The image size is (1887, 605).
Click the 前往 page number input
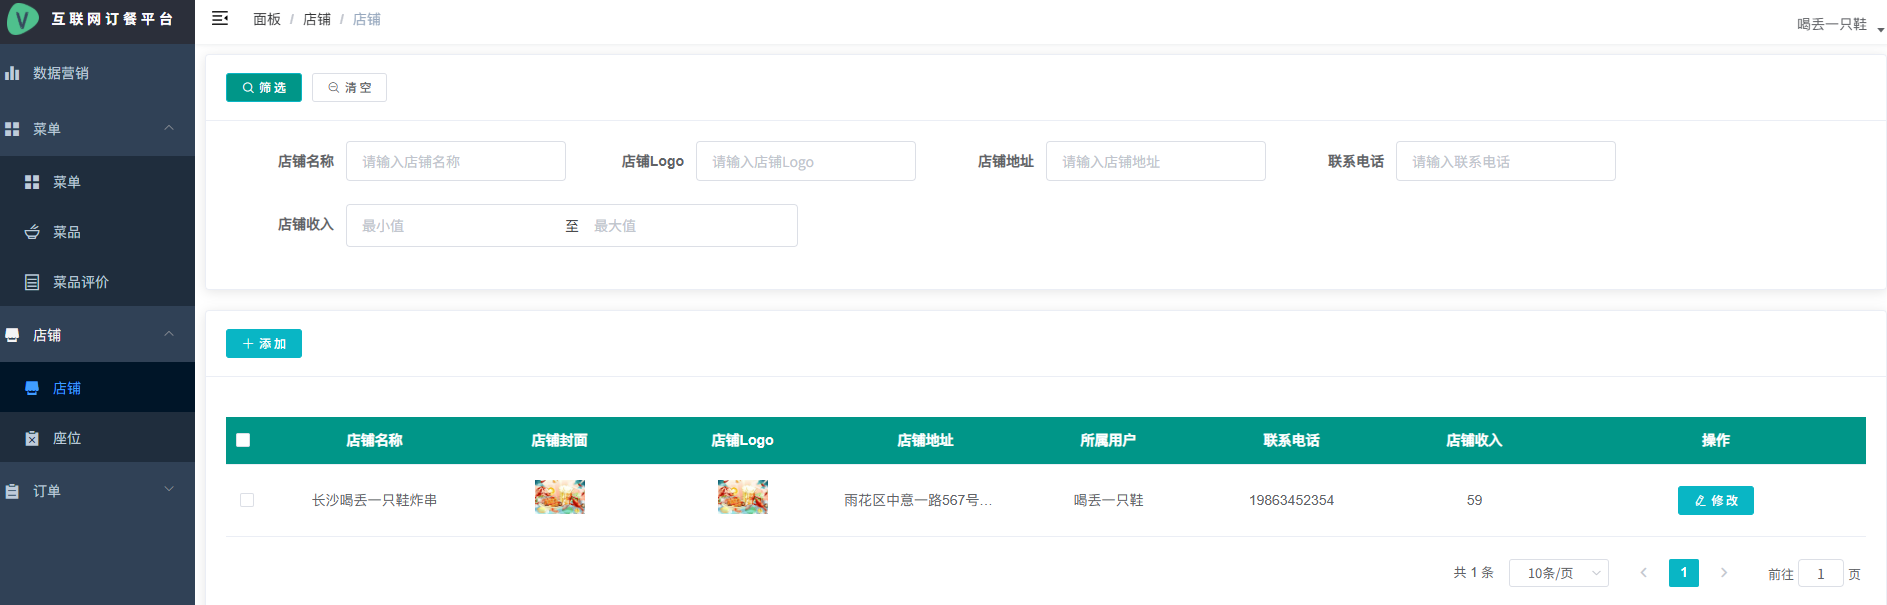(x=1820, y=574)
